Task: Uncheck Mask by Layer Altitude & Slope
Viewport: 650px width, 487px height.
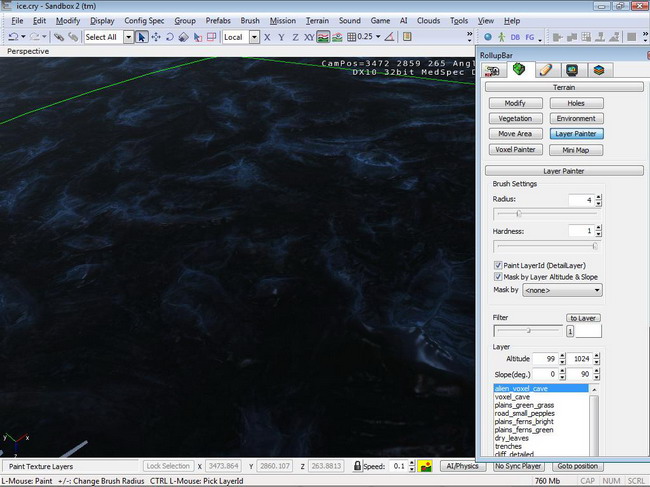Action: coord(498,276)
